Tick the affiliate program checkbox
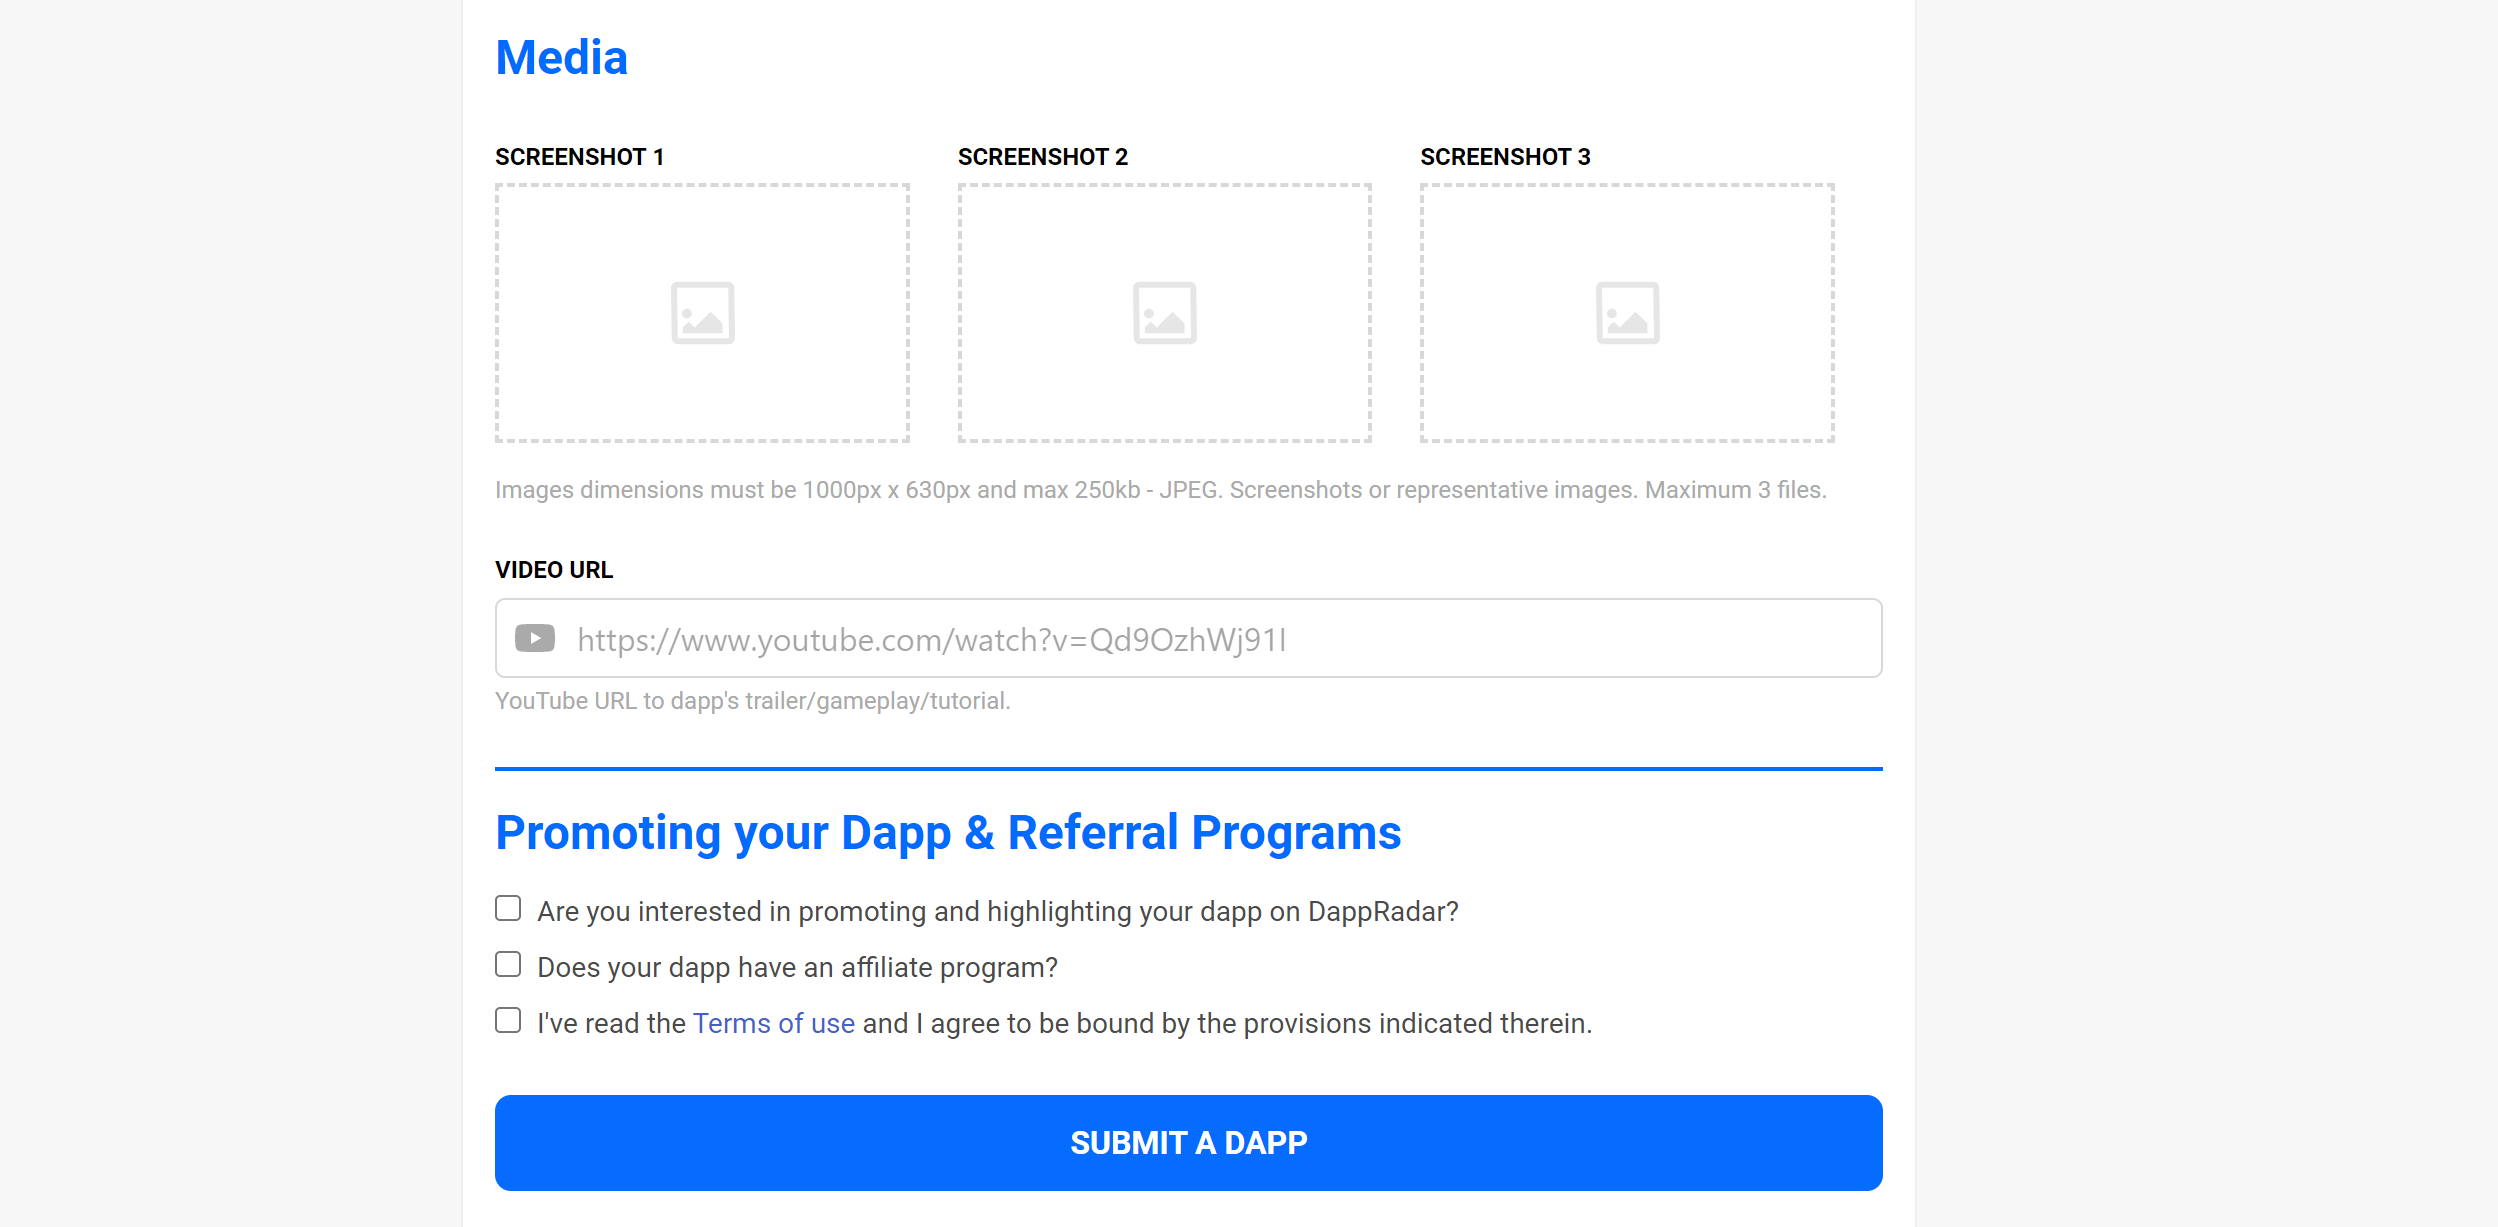2498x1227 pixels. click(x=508, y=964)
